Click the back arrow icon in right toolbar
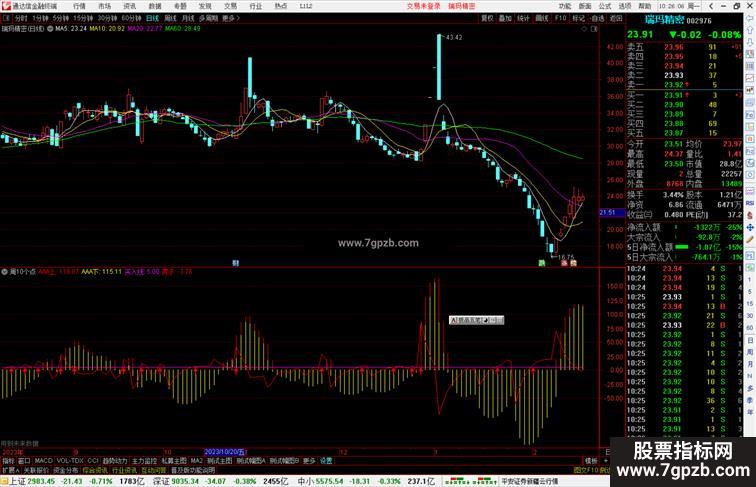Viewport: 756px width, 487px height. [750, 18]
